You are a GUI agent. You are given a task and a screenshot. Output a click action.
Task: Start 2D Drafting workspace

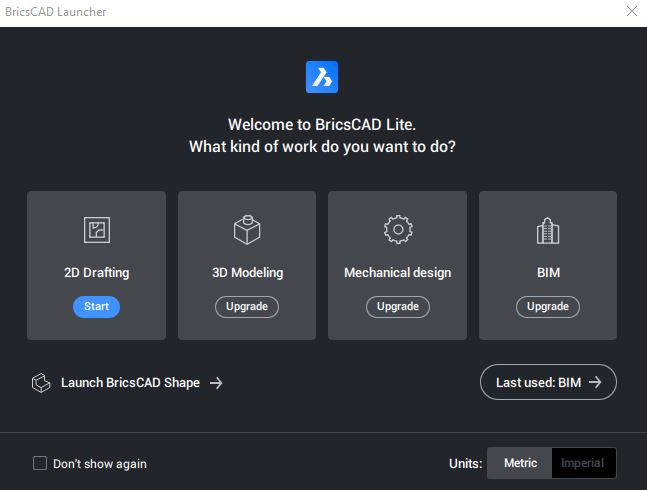pos(97,306)
